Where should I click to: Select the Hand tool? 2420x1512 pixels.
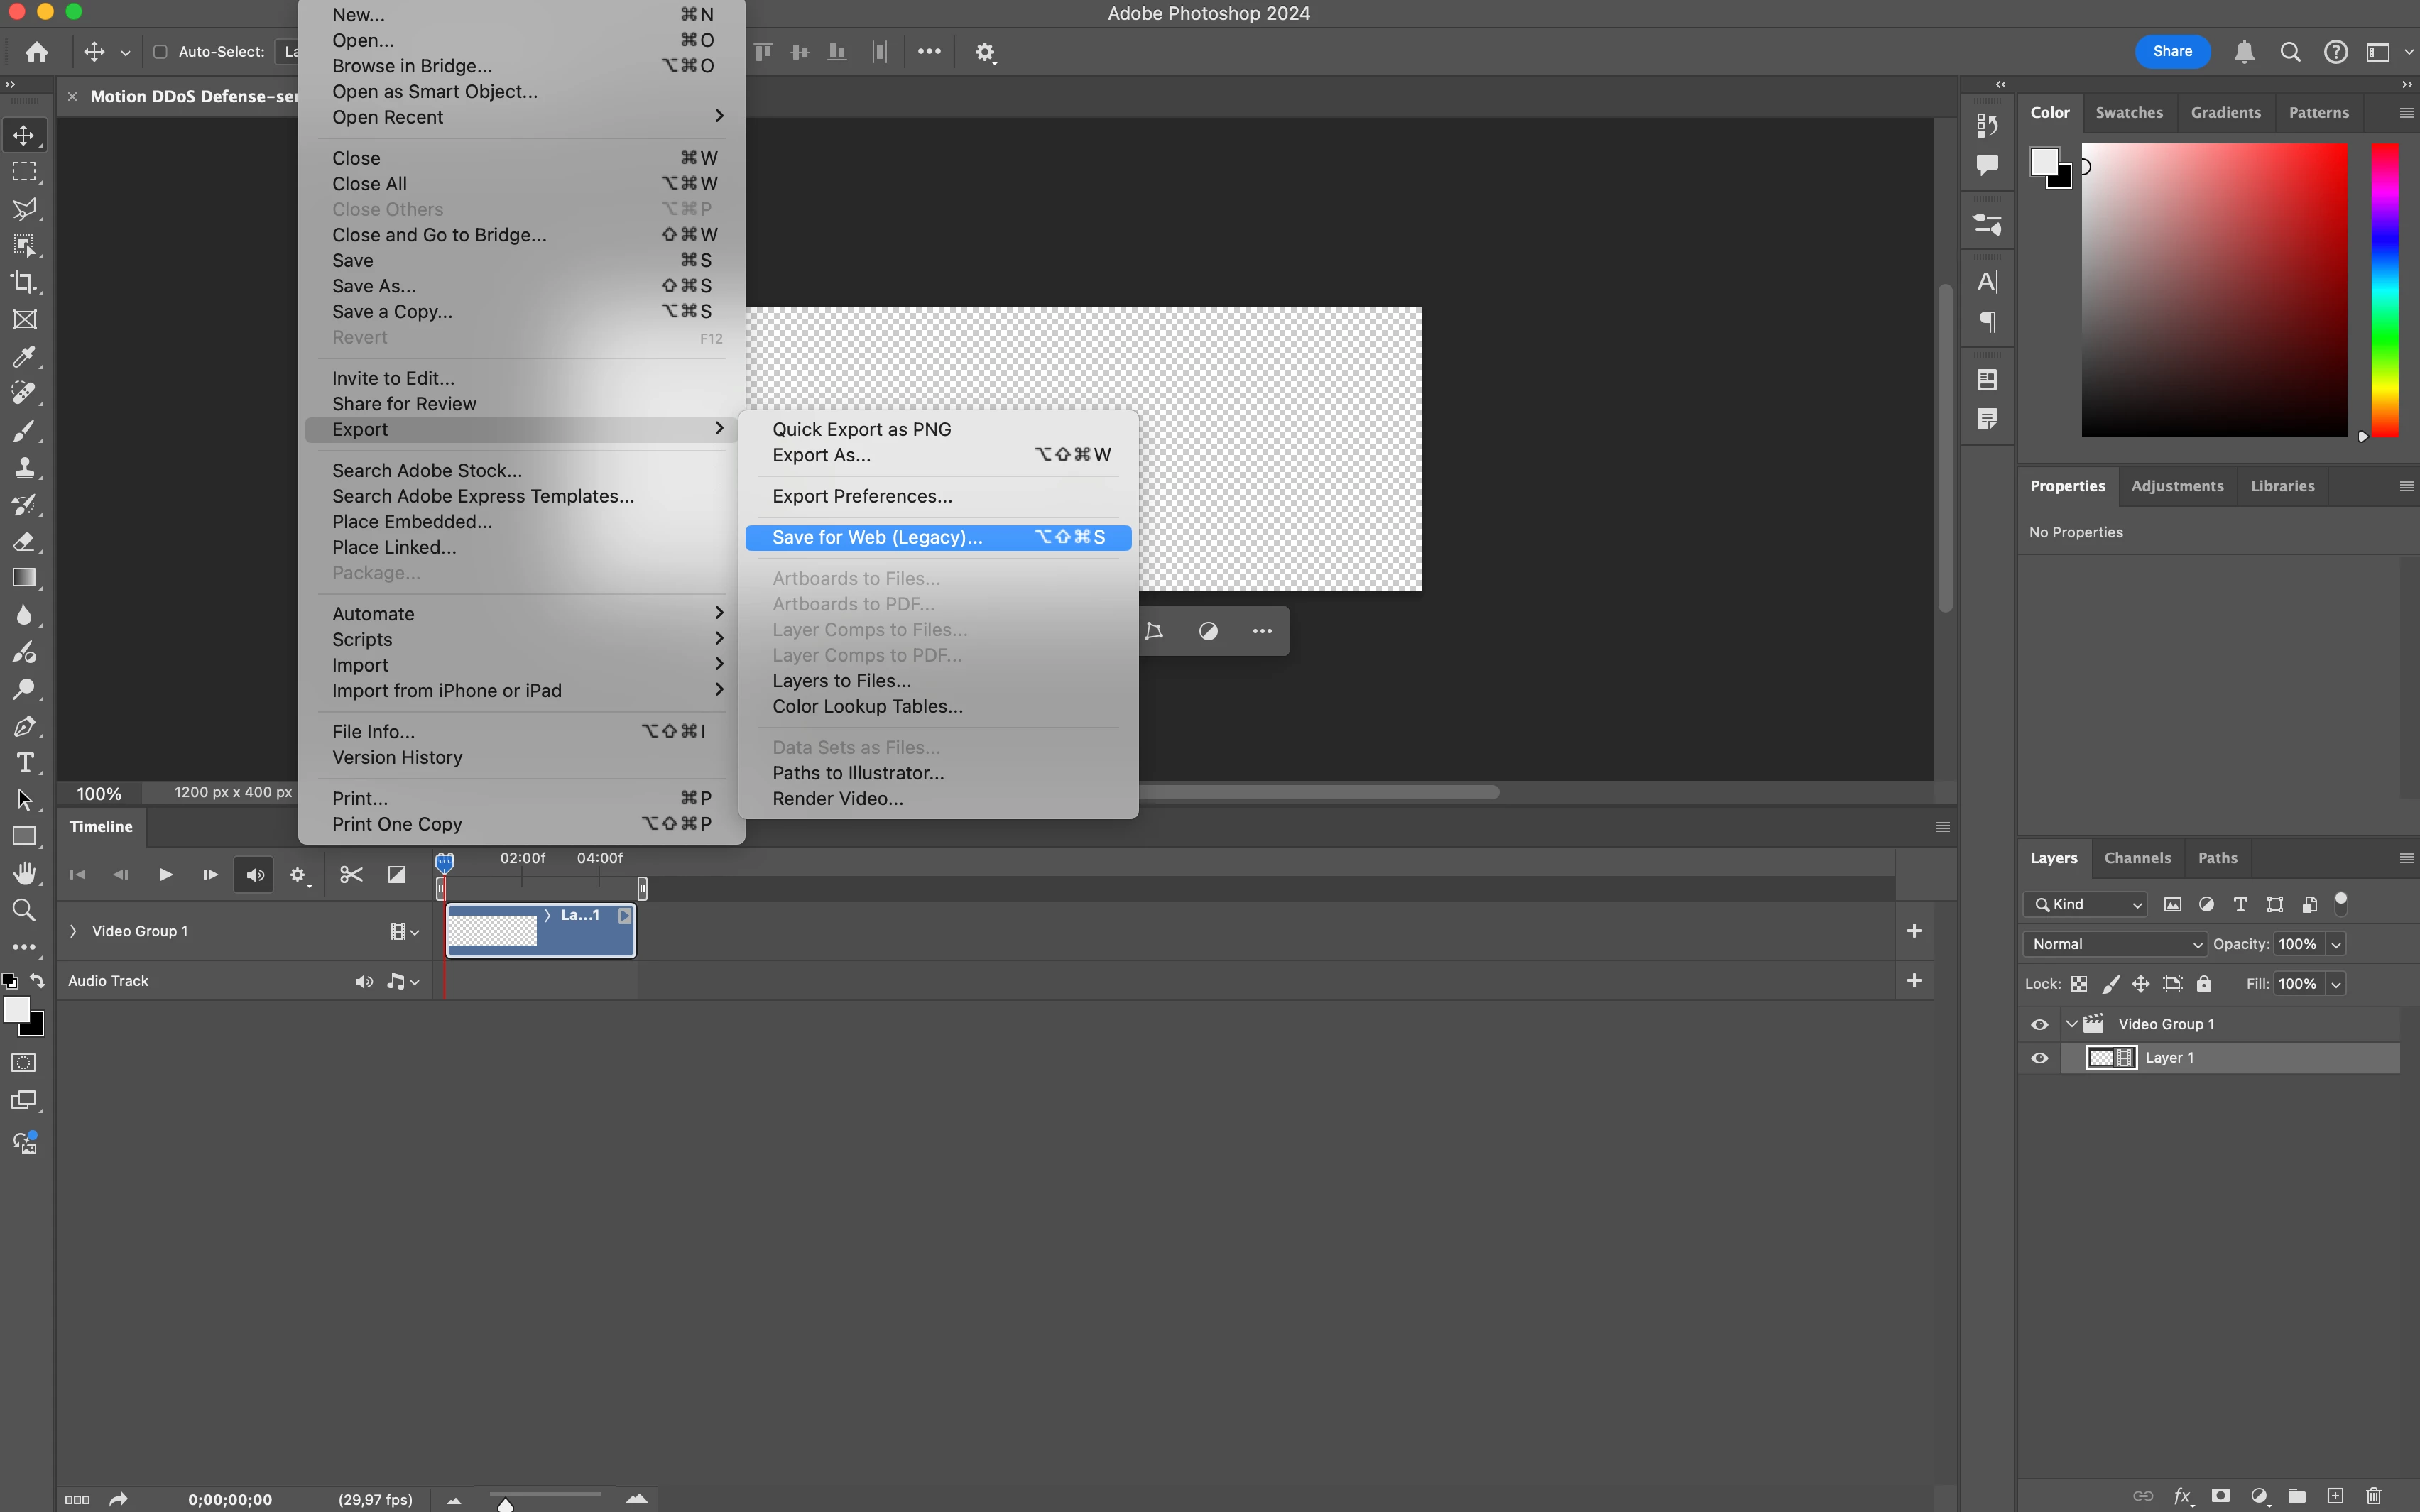coord(24,873)
